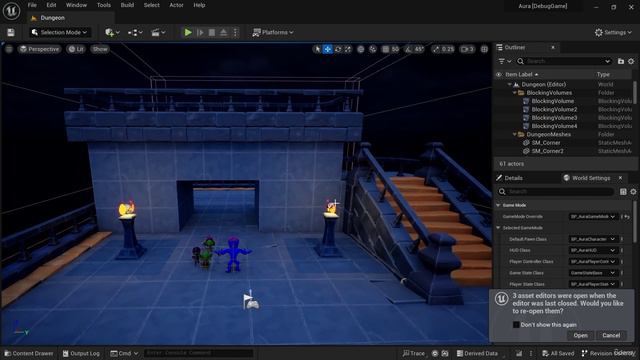Open the Content Drawer
This screenshot has height=360, width=640.
point(29,353)
